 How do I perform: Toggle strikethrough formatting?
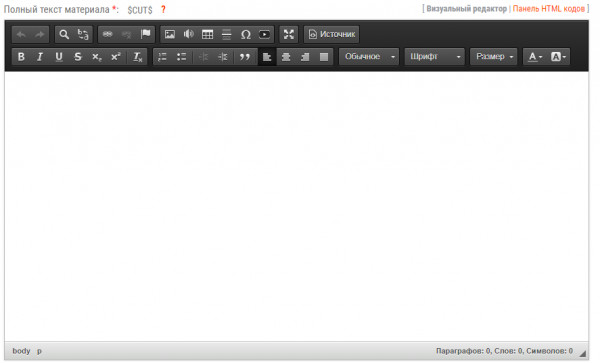[x=78, y=57]
